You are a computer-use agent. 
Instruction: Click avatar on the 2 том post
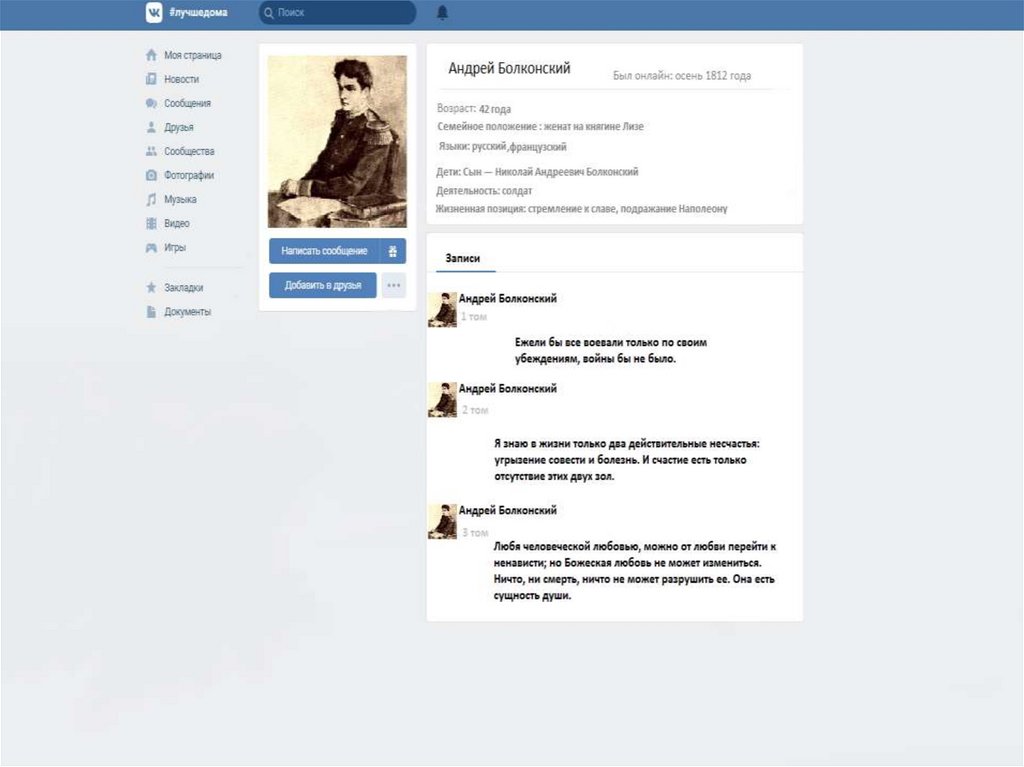coord(442,400)
